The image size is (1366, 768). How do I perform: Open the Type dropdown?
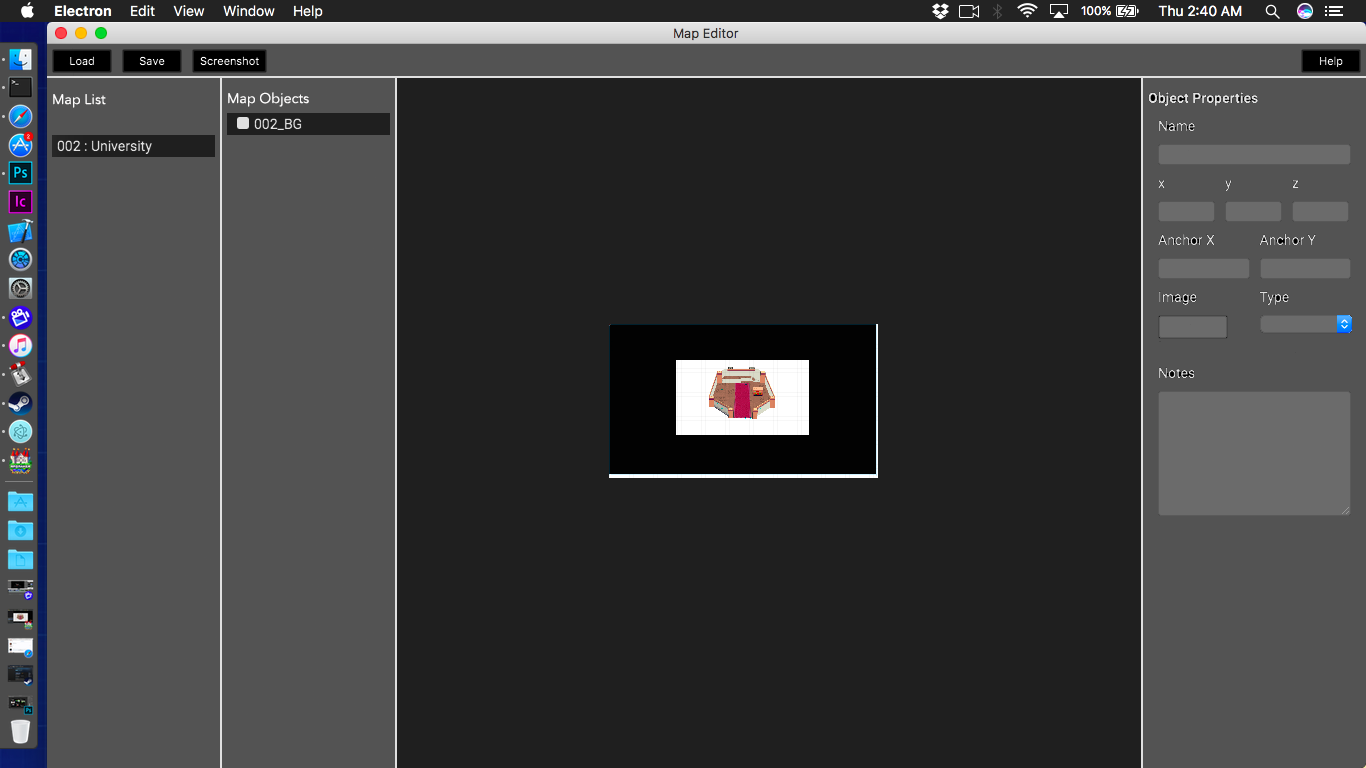click(1306, 324)
